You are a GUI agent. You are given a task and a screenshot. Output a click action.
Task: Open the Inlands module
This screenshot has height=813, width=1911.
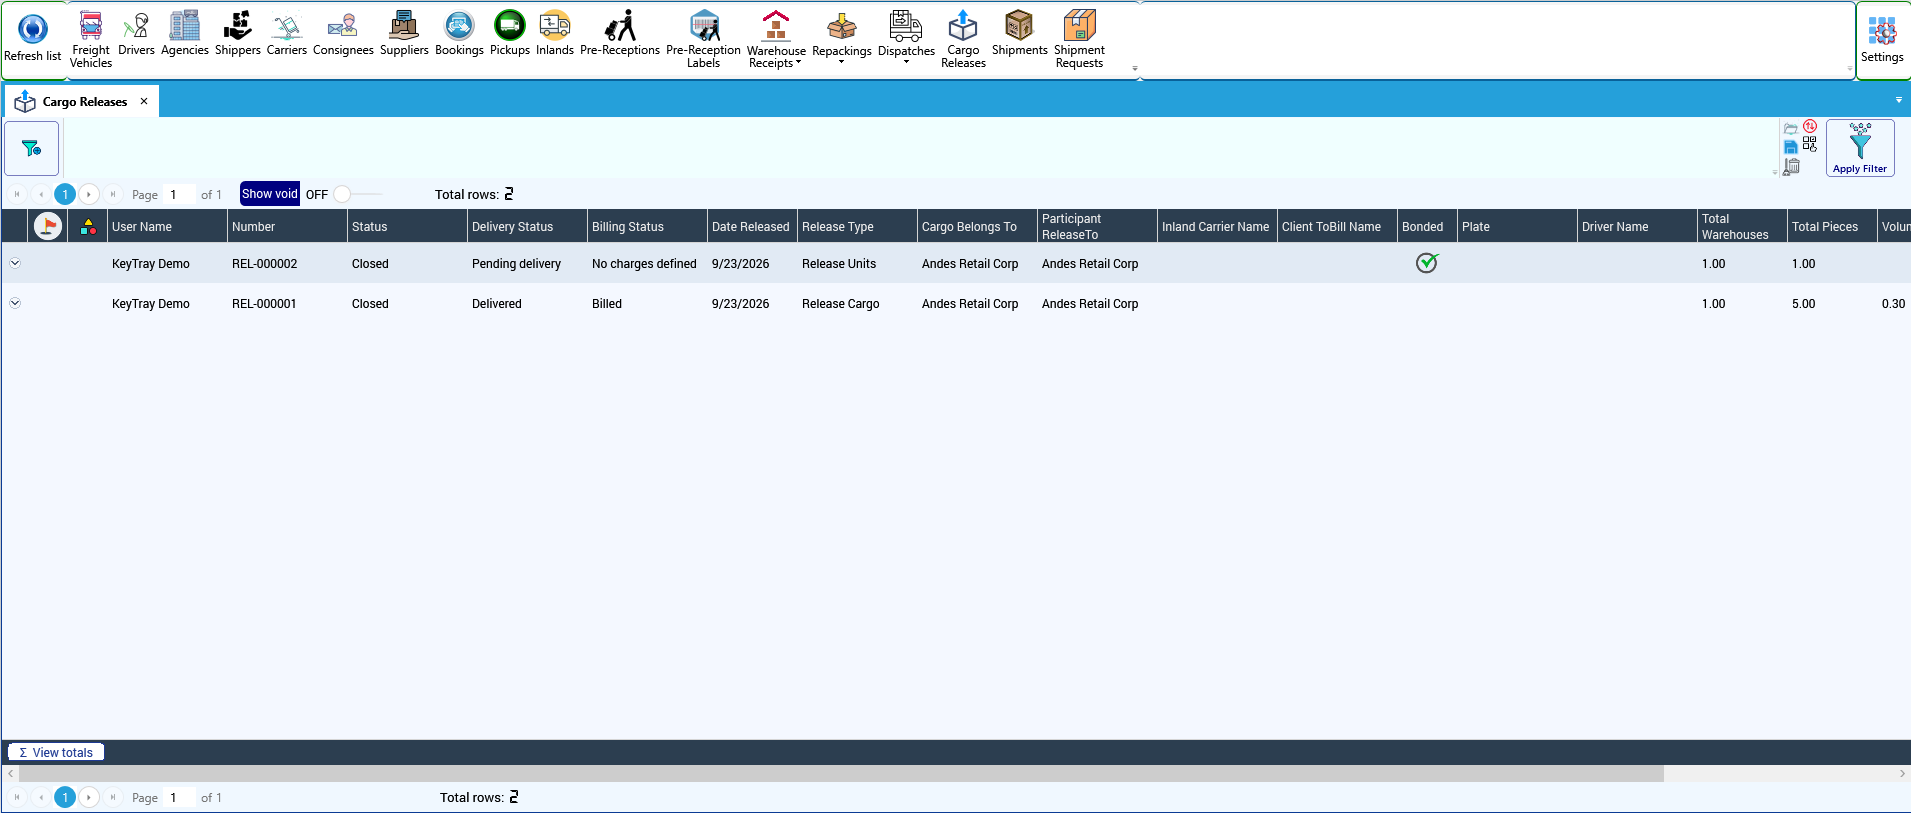[x=555, y=33]
